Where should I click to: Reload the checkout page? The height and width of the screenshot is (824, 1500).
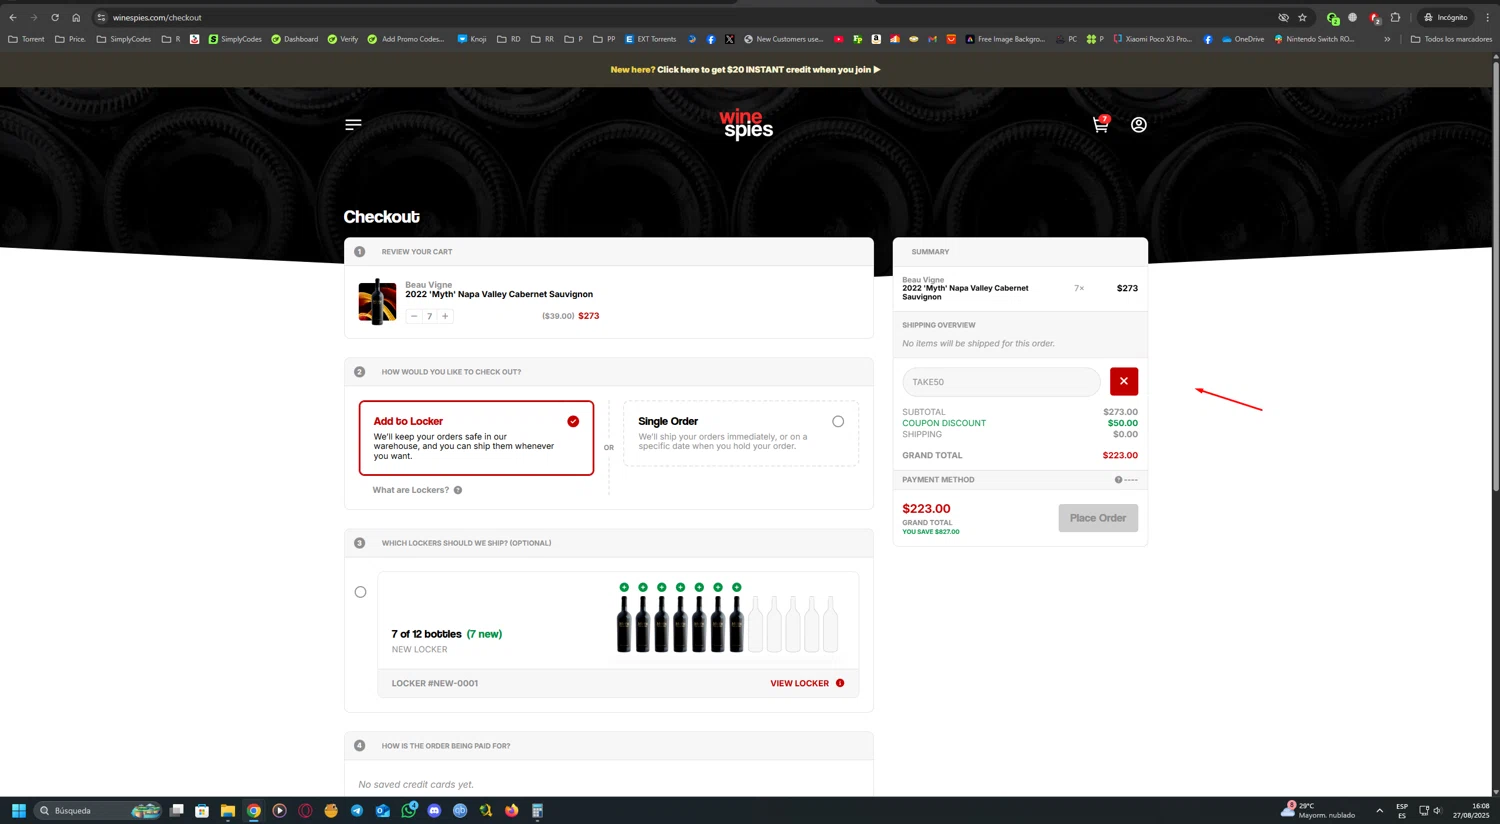point(55,17)
